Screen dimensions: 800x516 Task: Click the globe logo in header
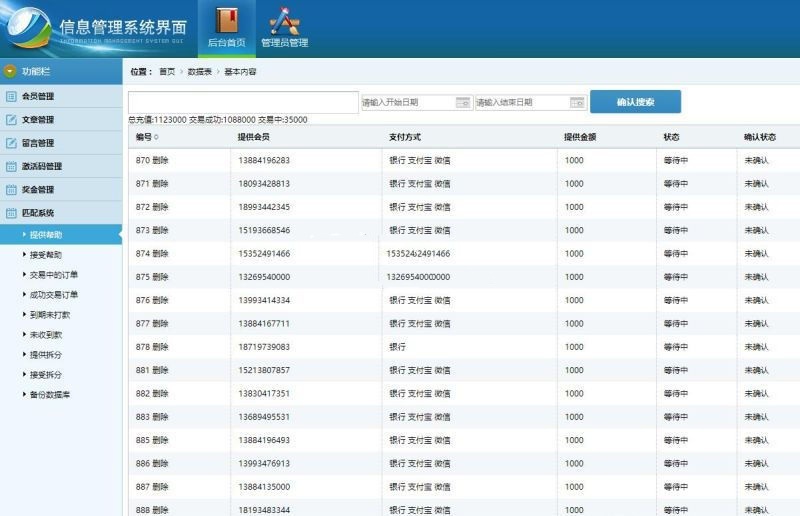30,28
